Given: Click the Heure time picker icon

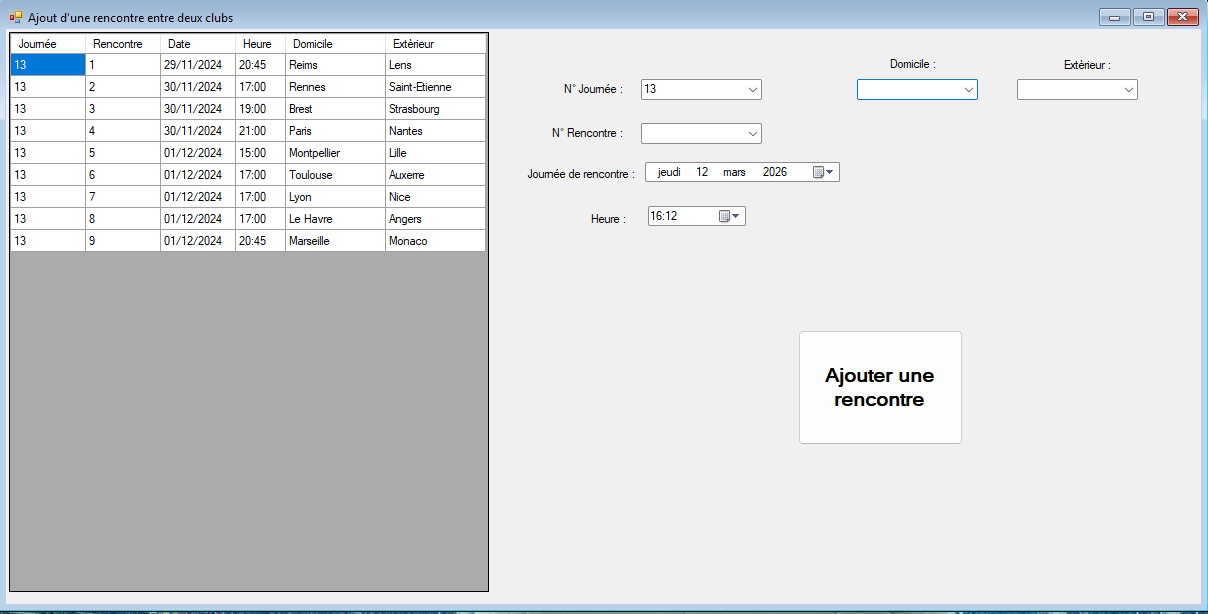Looking at the screenshot, I should pos(729,216).
